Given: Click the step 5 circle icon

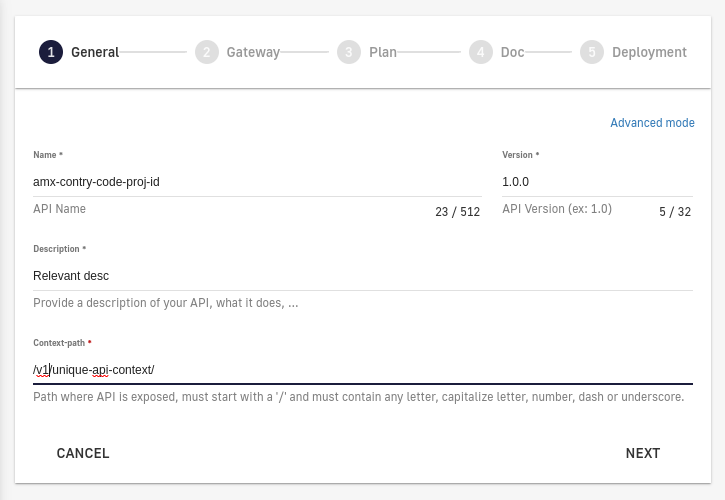Looking at the screenshot, I should 592,52.
